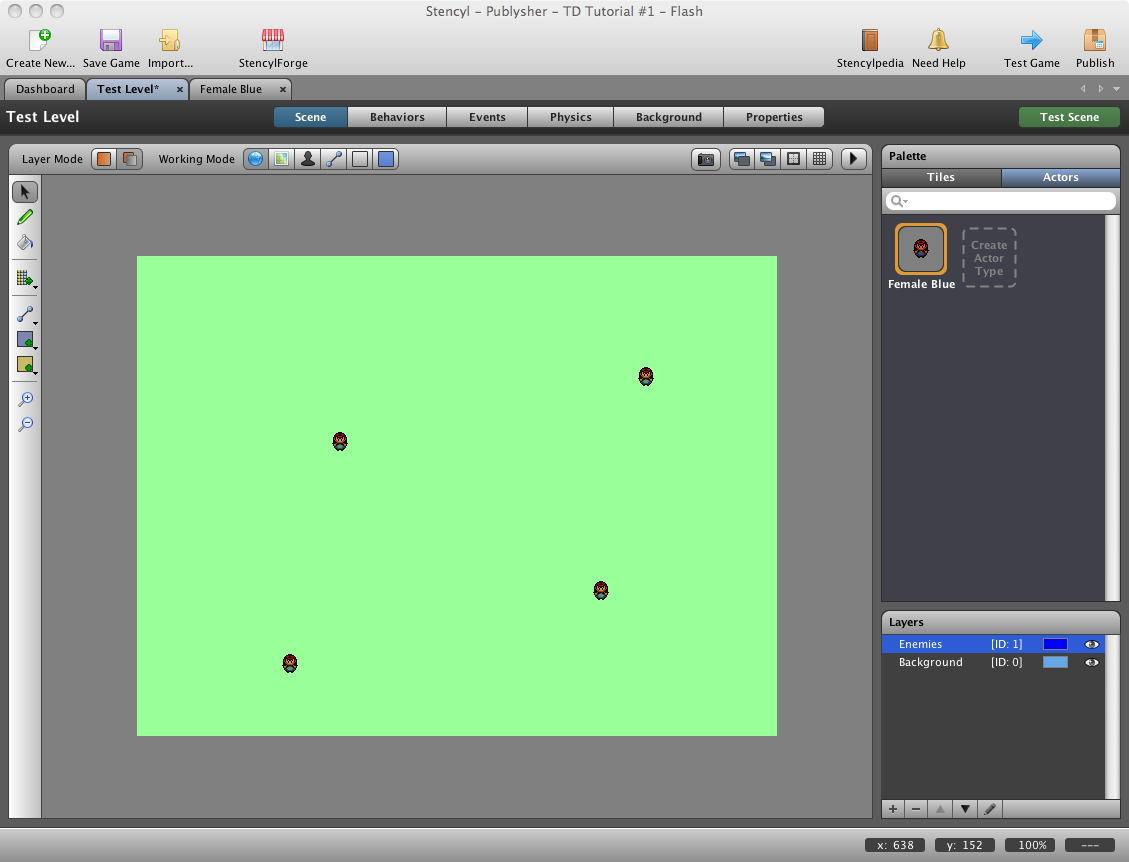Click Create New in the toolbar
This screenshot has width=1129, height=862.
point(40,49)
